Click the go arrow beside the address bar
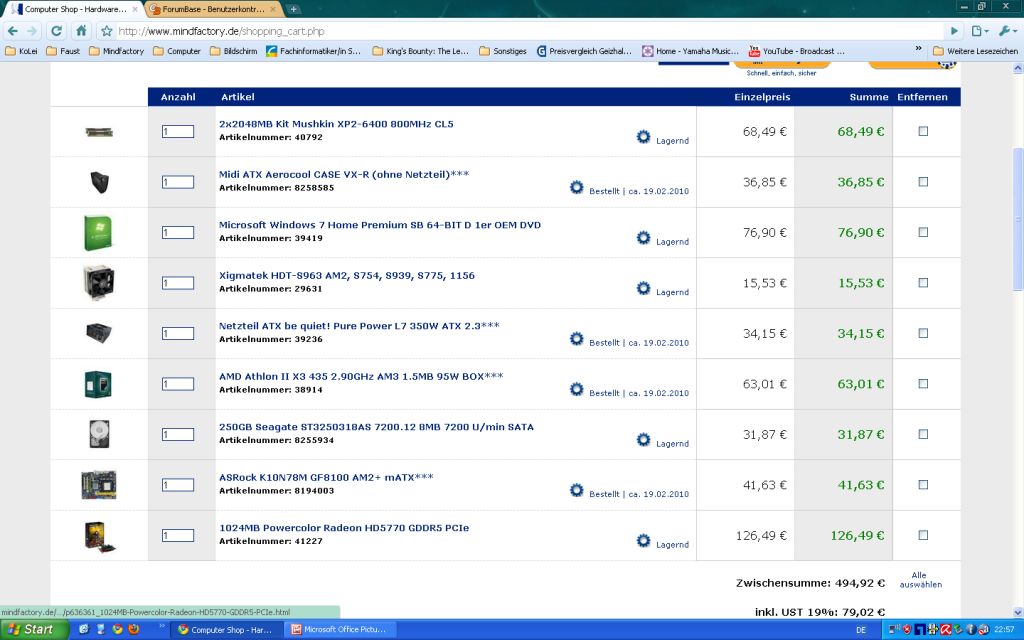This screenshot has width=1024, height=640. pyautogui.click(x=954, y=31)
